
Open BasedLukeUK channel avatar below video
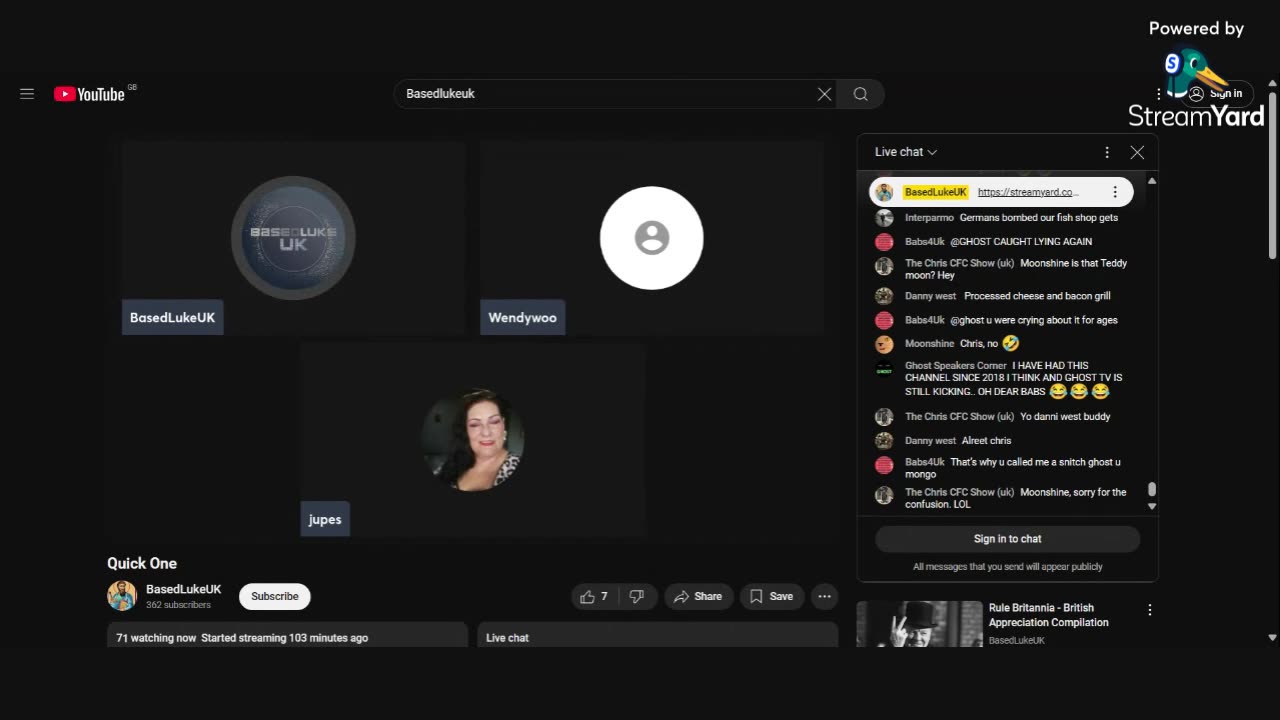122,596
